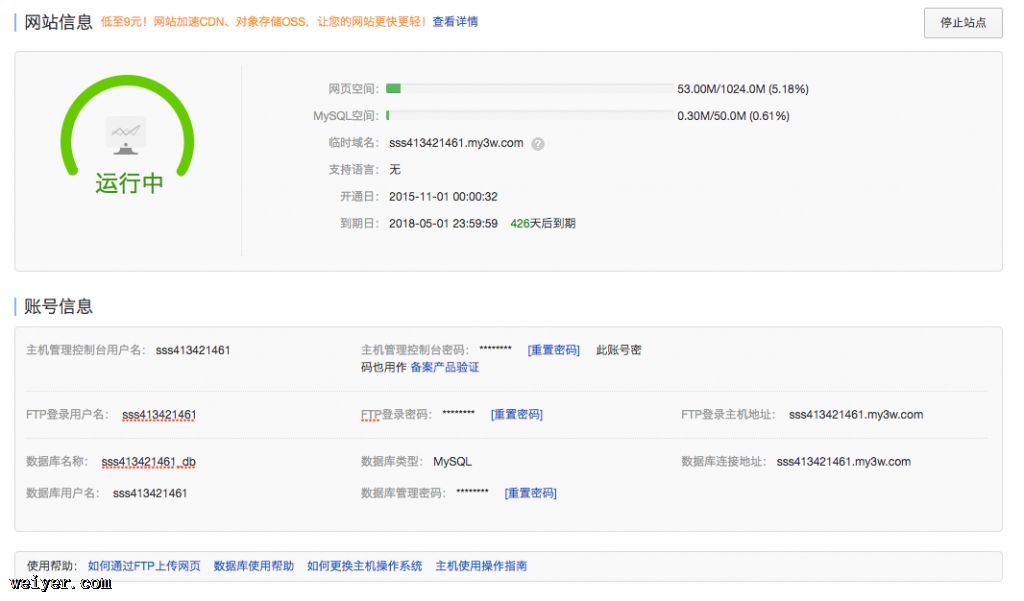This screenshot has height=601, width=1024.
Task: Open the 如何更换主机操作系统 help link
Action: click(364, 566)
